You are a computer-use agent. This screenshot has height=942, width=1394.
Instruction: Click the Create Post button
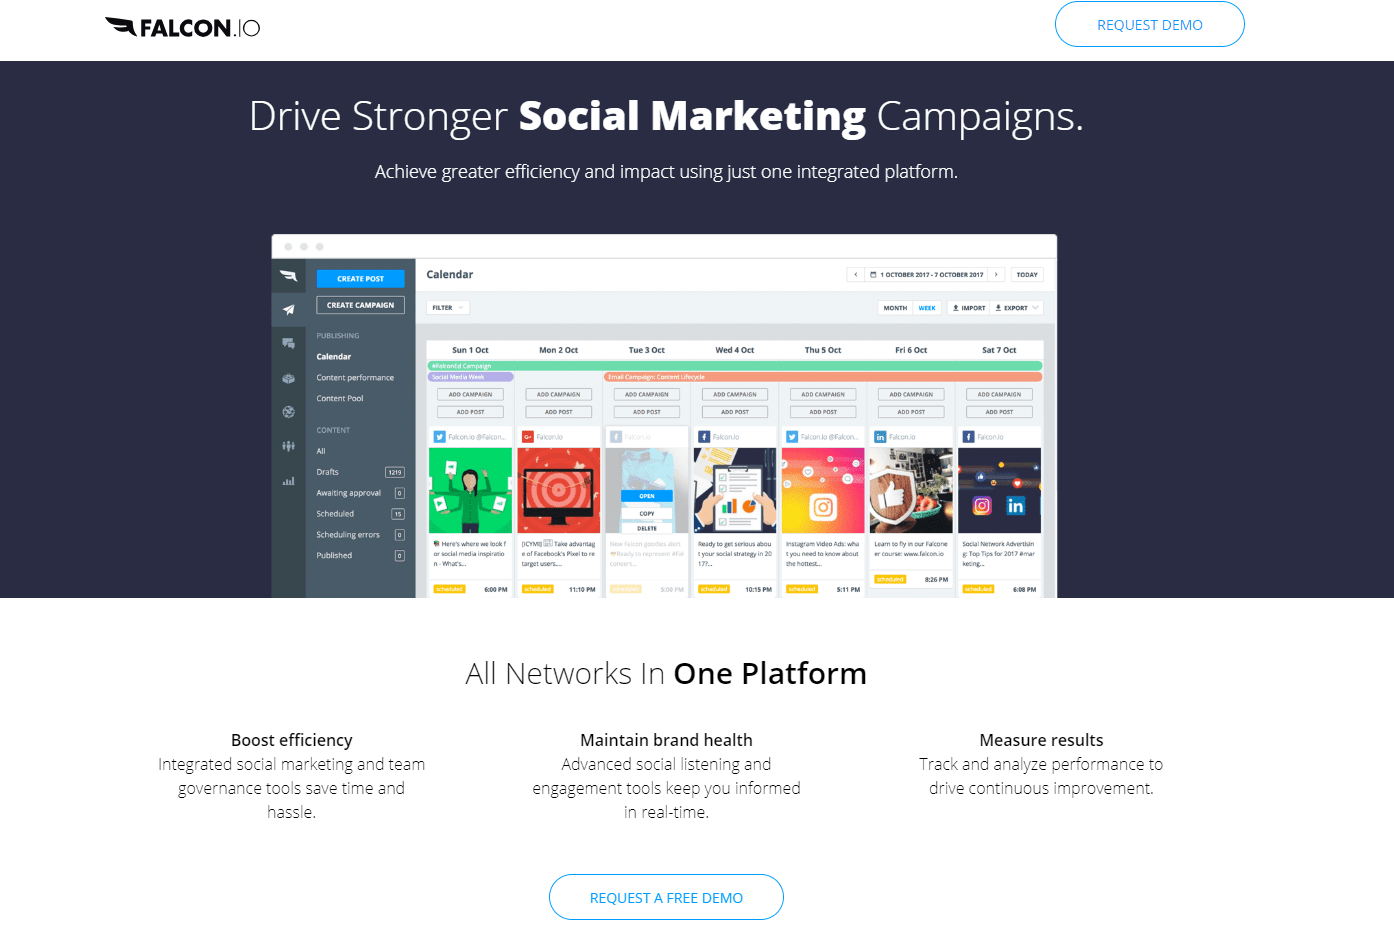(361, 279)
